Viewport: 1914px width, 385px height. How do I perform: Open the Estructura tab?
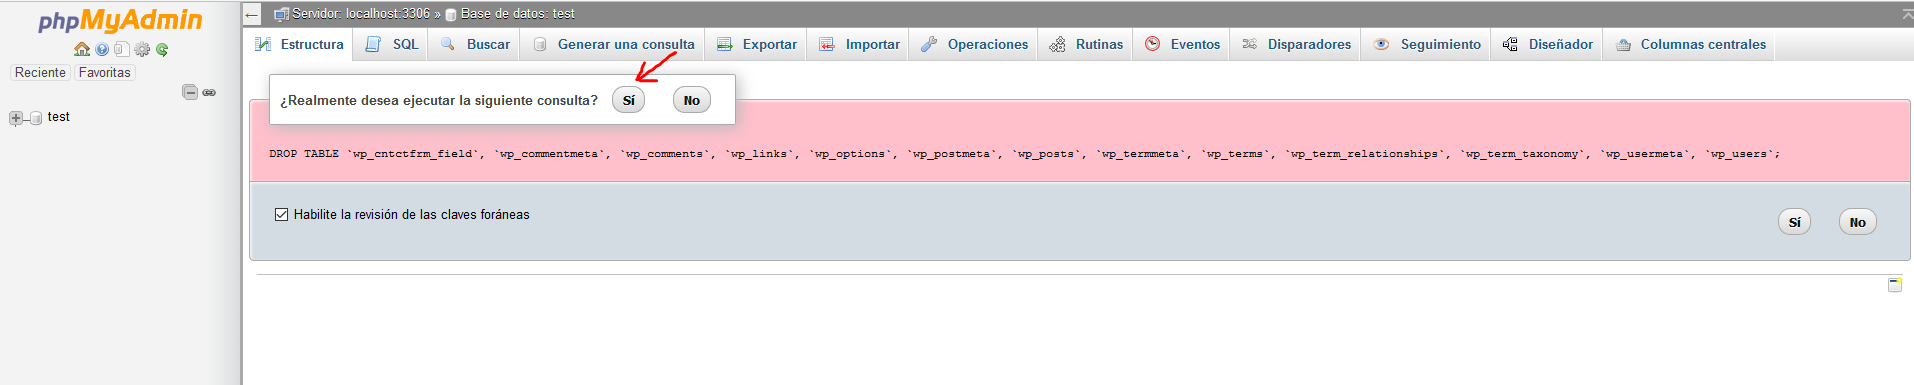[299, 44]
